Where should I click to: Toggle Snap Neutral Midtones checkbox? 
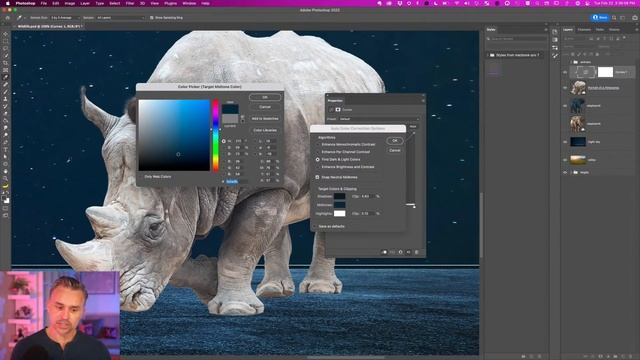coord(318,177)
